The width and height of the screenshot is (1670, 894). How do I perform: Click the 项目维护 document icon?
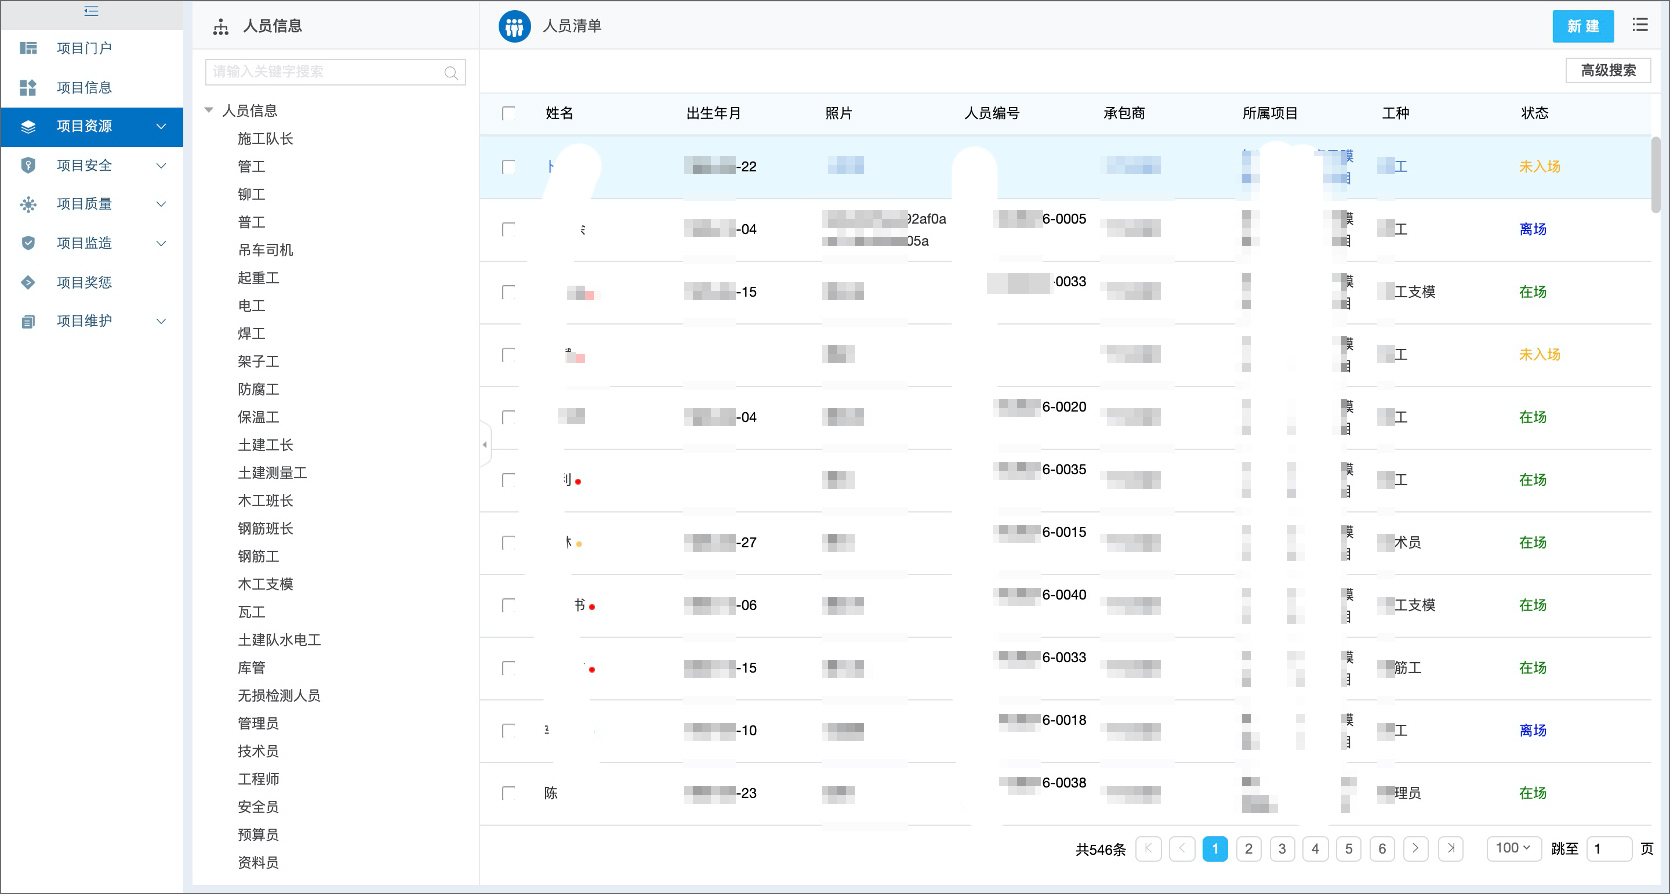(28, 321)
